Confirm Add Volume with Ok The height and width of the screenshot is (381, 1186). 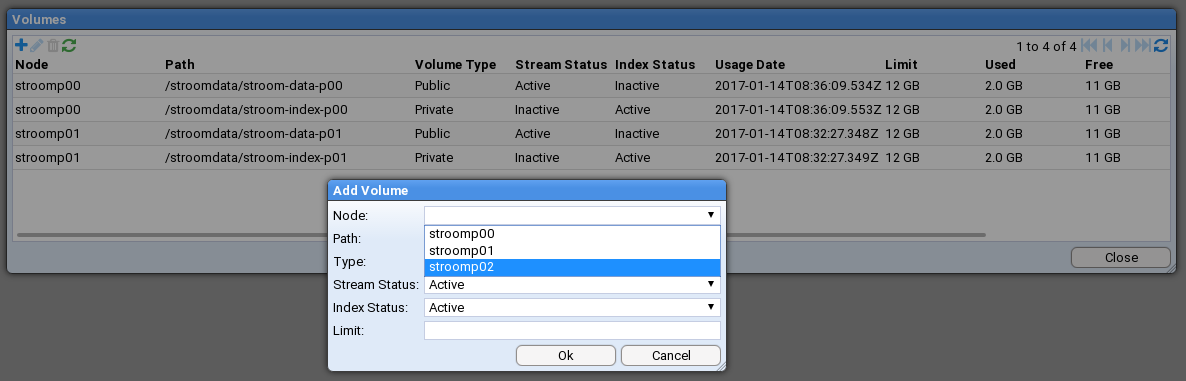pyautogui.click(x=566, y=355)
